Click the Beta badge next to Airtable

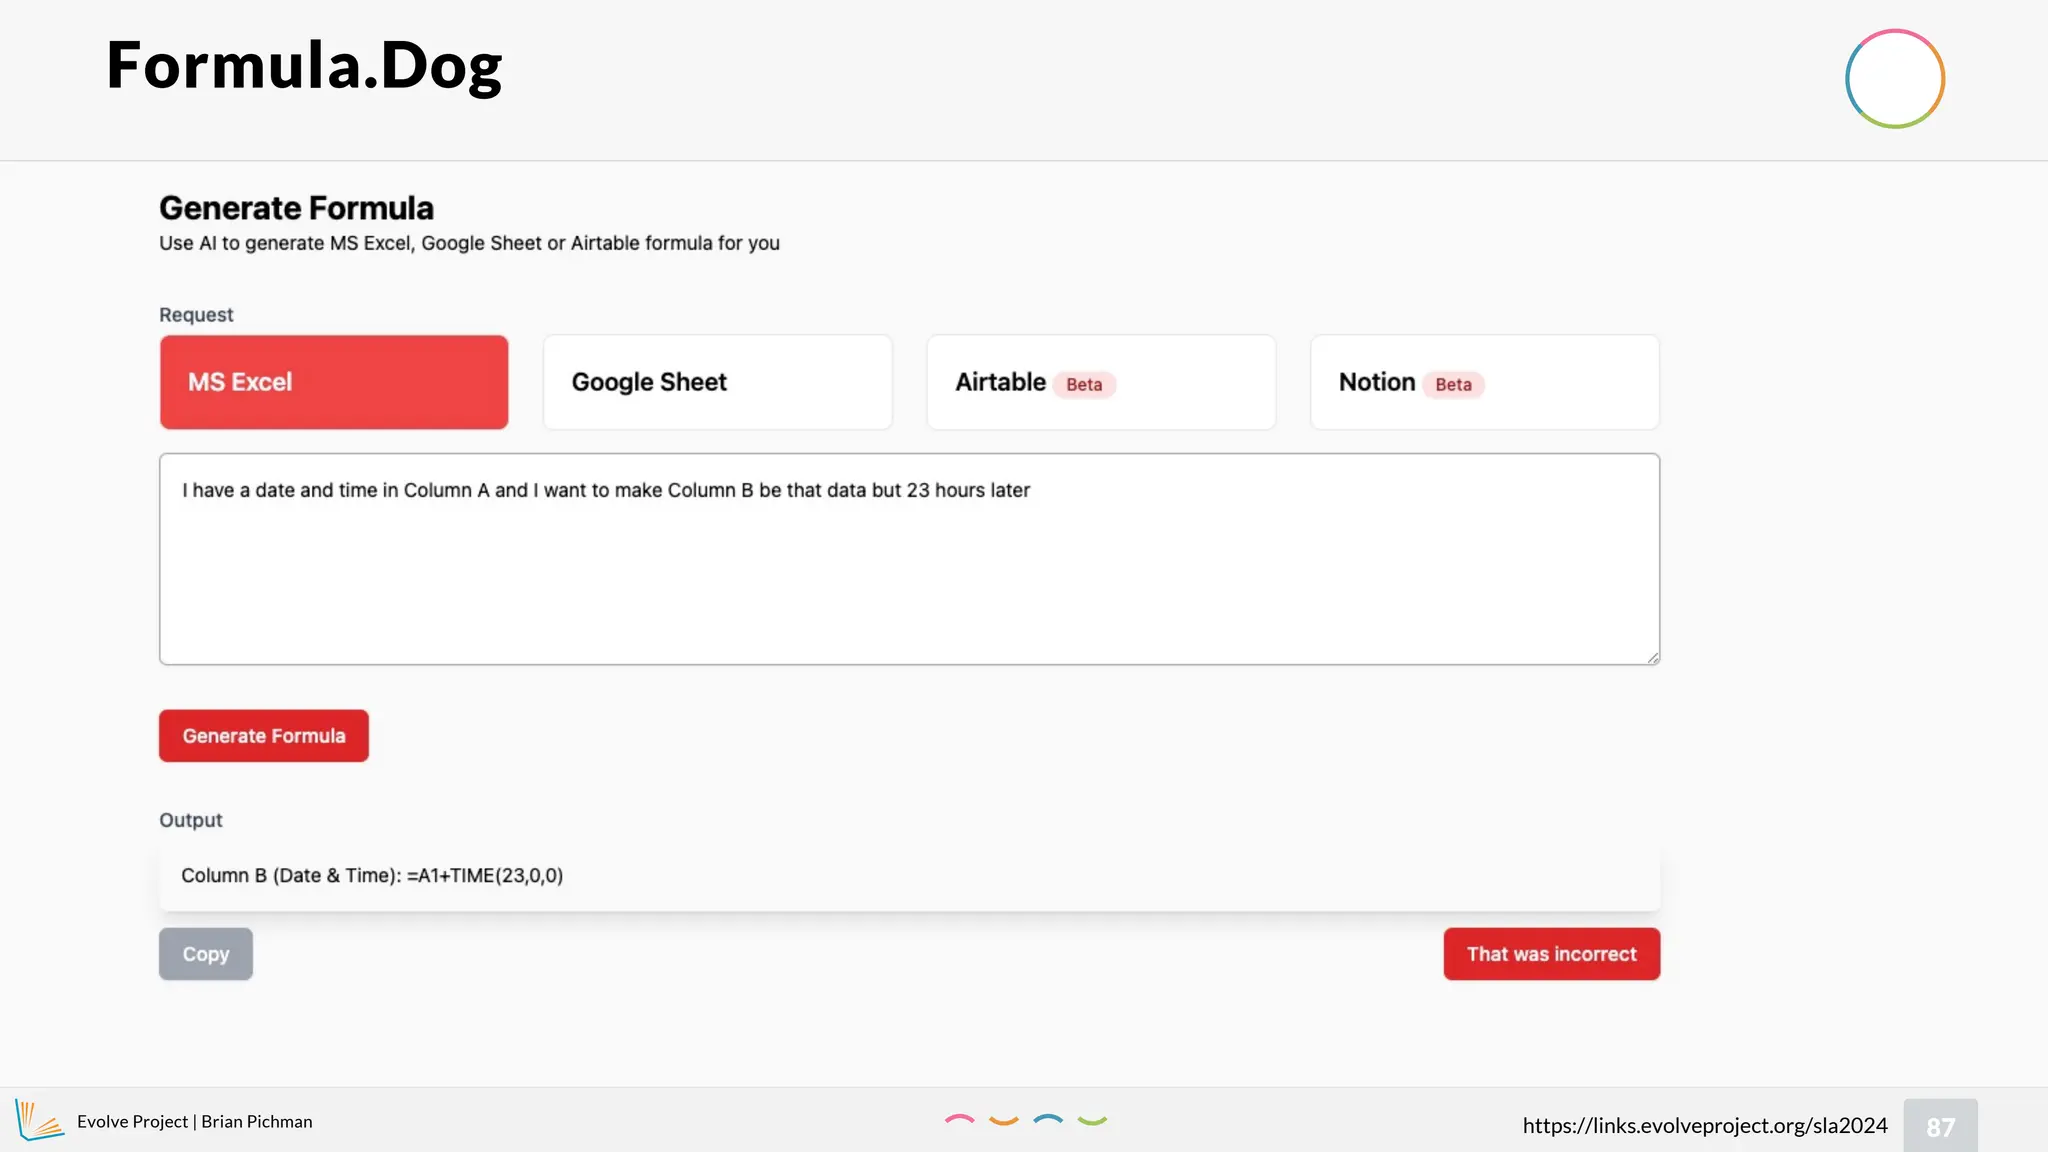[1084, 384]
